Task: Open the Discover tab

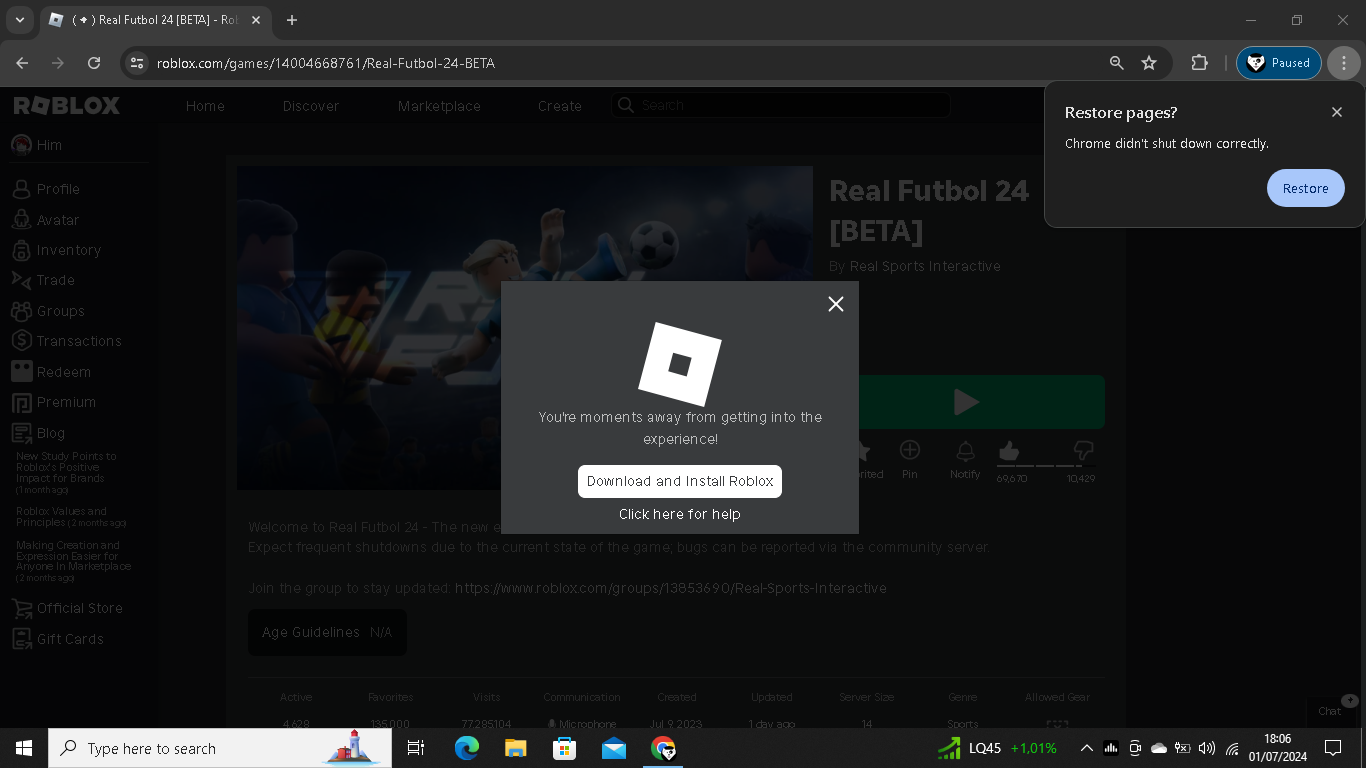Action: (311, 106)
